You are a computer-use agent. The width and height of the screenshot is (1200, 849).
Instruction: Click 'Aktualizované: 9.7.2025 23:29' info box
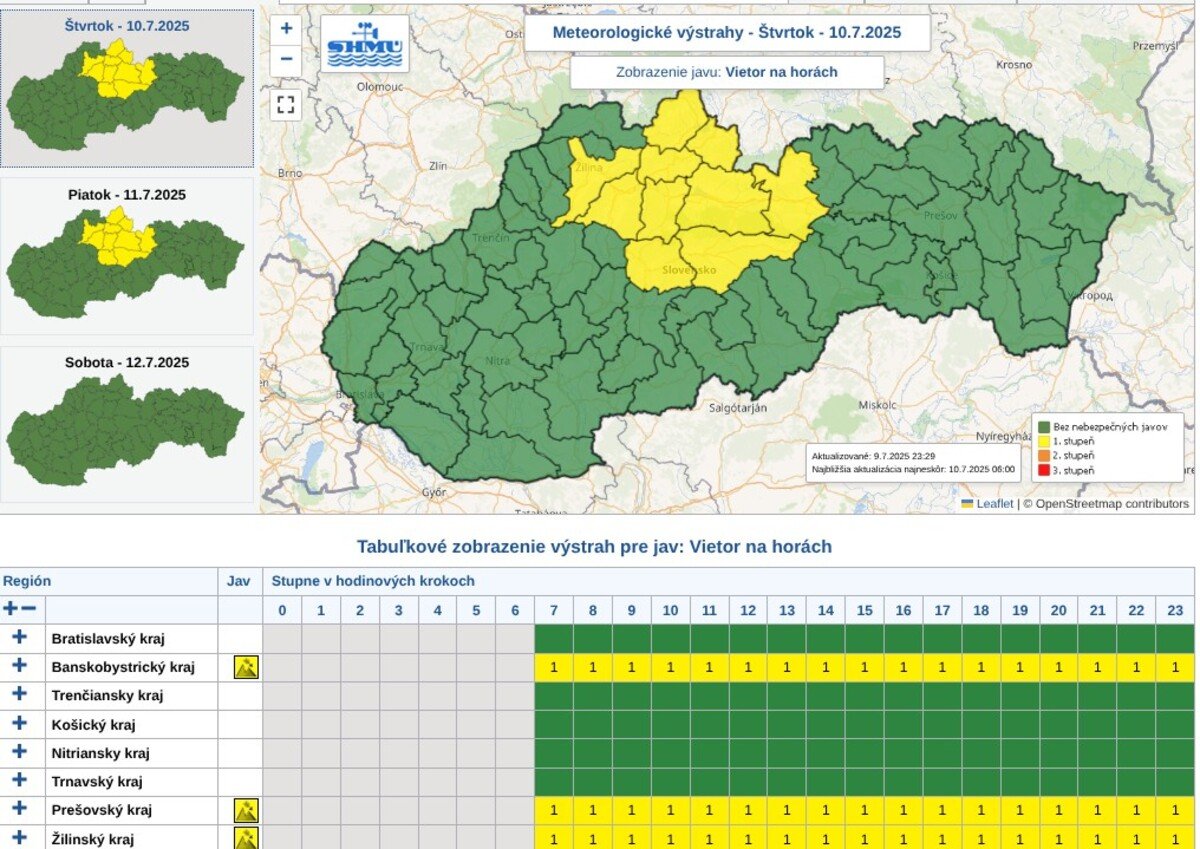(x=913, y=462)
